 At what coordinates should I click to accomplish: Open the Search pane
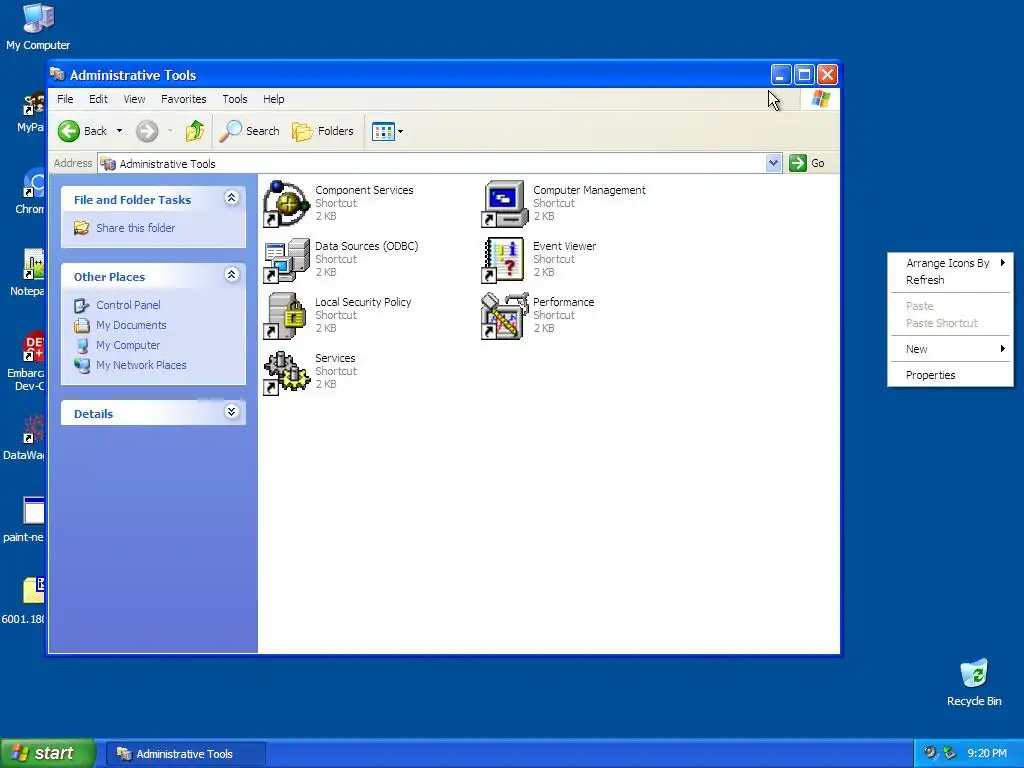pos(249,131)
